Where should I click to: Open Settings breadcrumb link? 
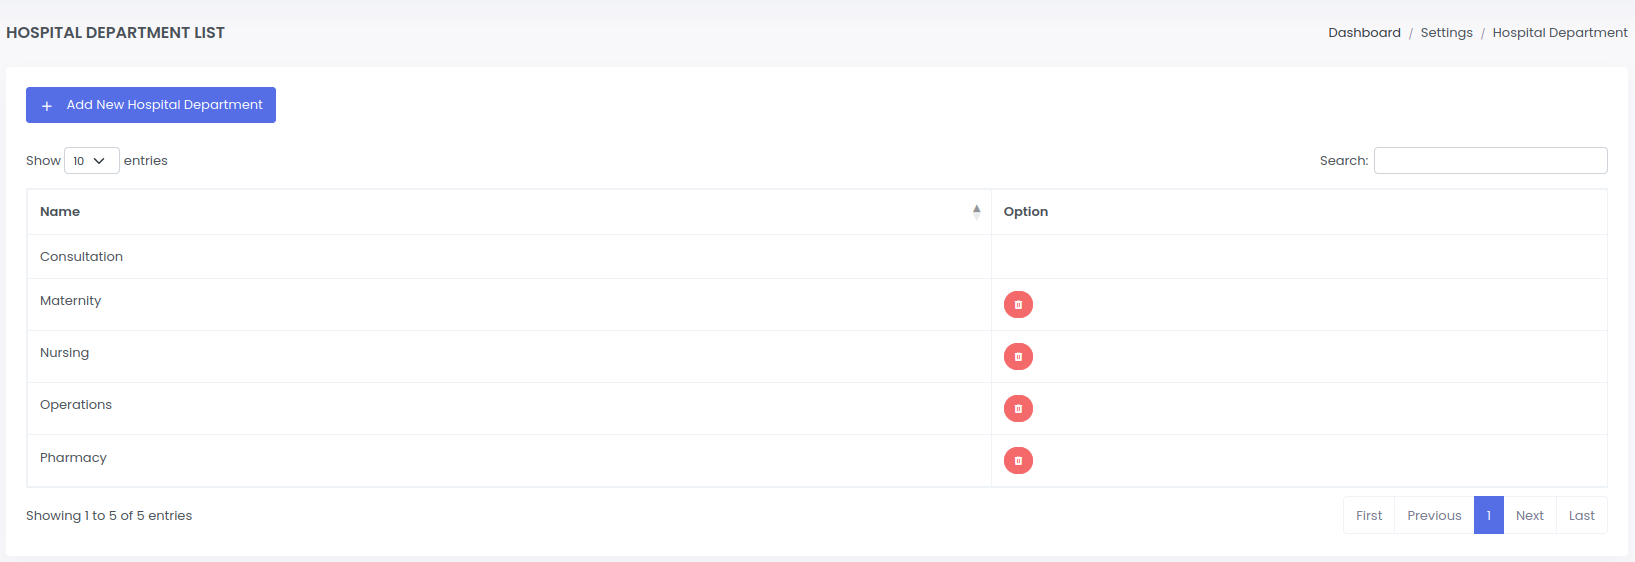coord(1446,33)
